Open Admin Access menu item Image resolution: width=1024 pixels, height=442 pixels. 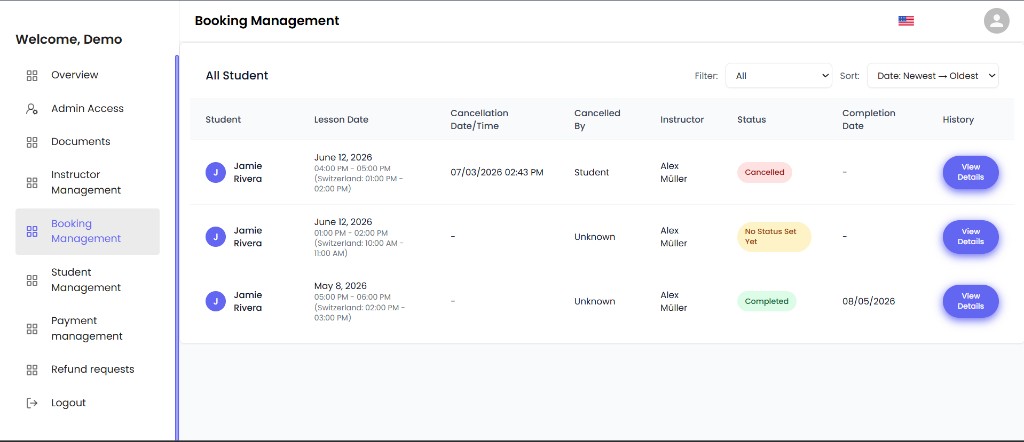[88, 108]
